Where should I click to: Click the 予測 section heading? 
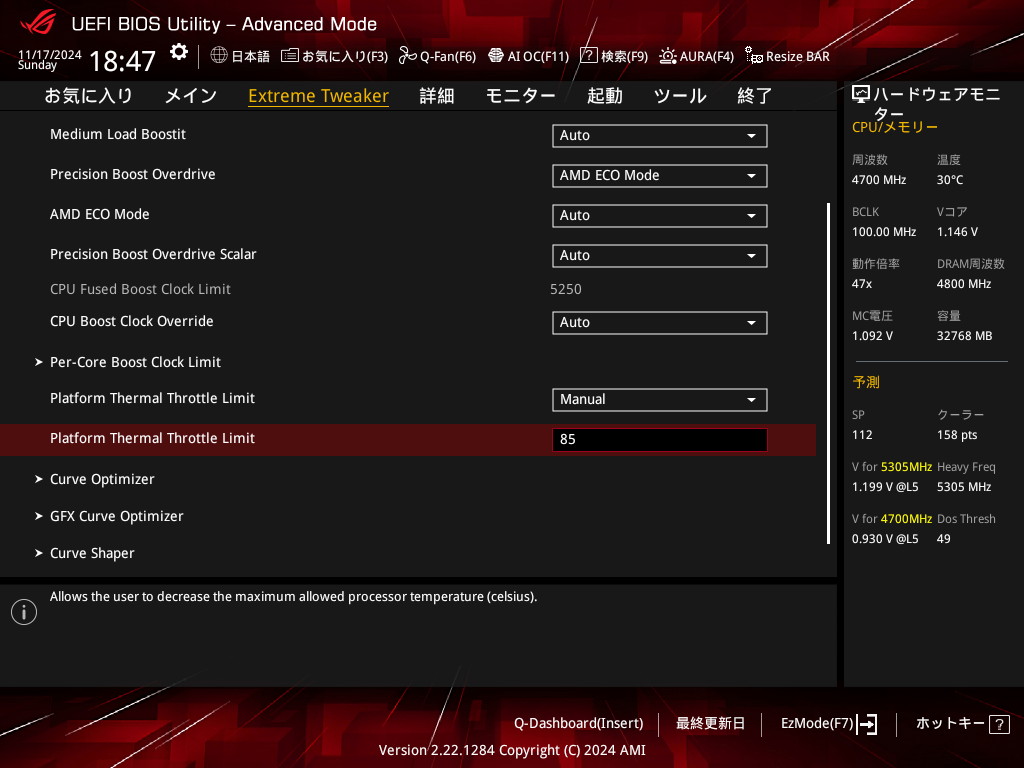(x=866, y=382)
